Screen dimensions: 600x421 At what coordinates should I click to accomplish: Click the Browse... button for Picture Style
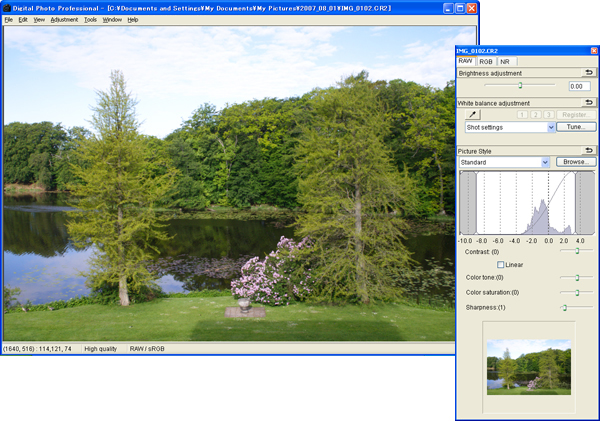(x=575, y=162)
